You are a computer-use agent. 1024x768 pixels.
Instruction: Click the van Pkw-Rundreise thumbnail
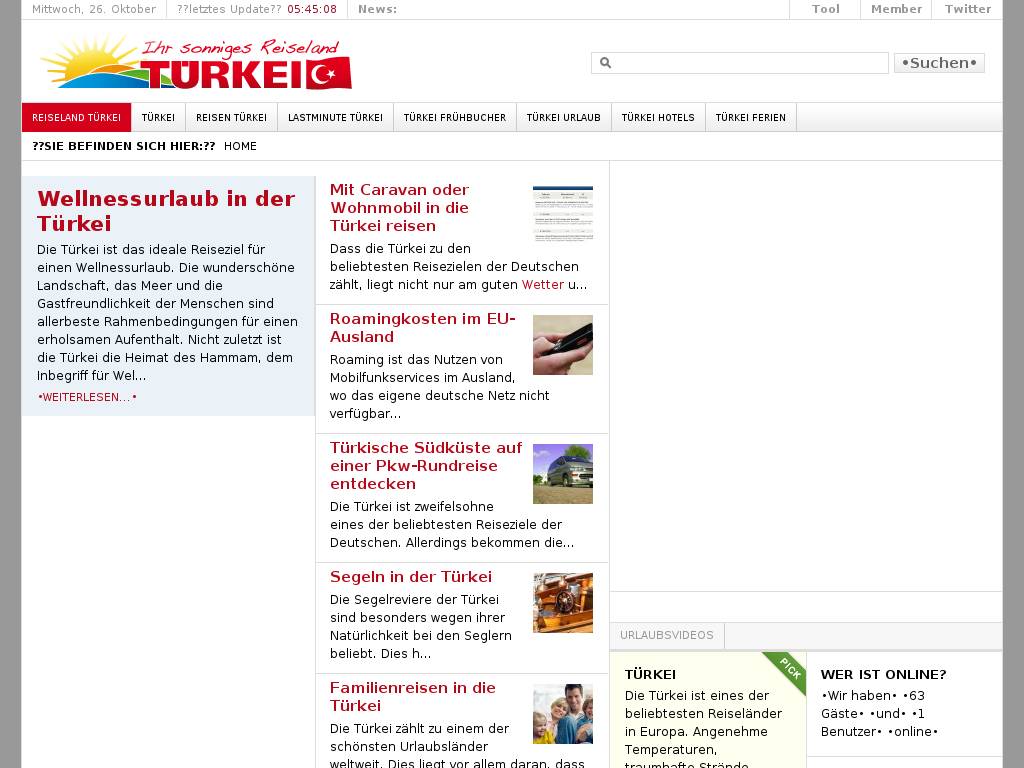point(562,473)
